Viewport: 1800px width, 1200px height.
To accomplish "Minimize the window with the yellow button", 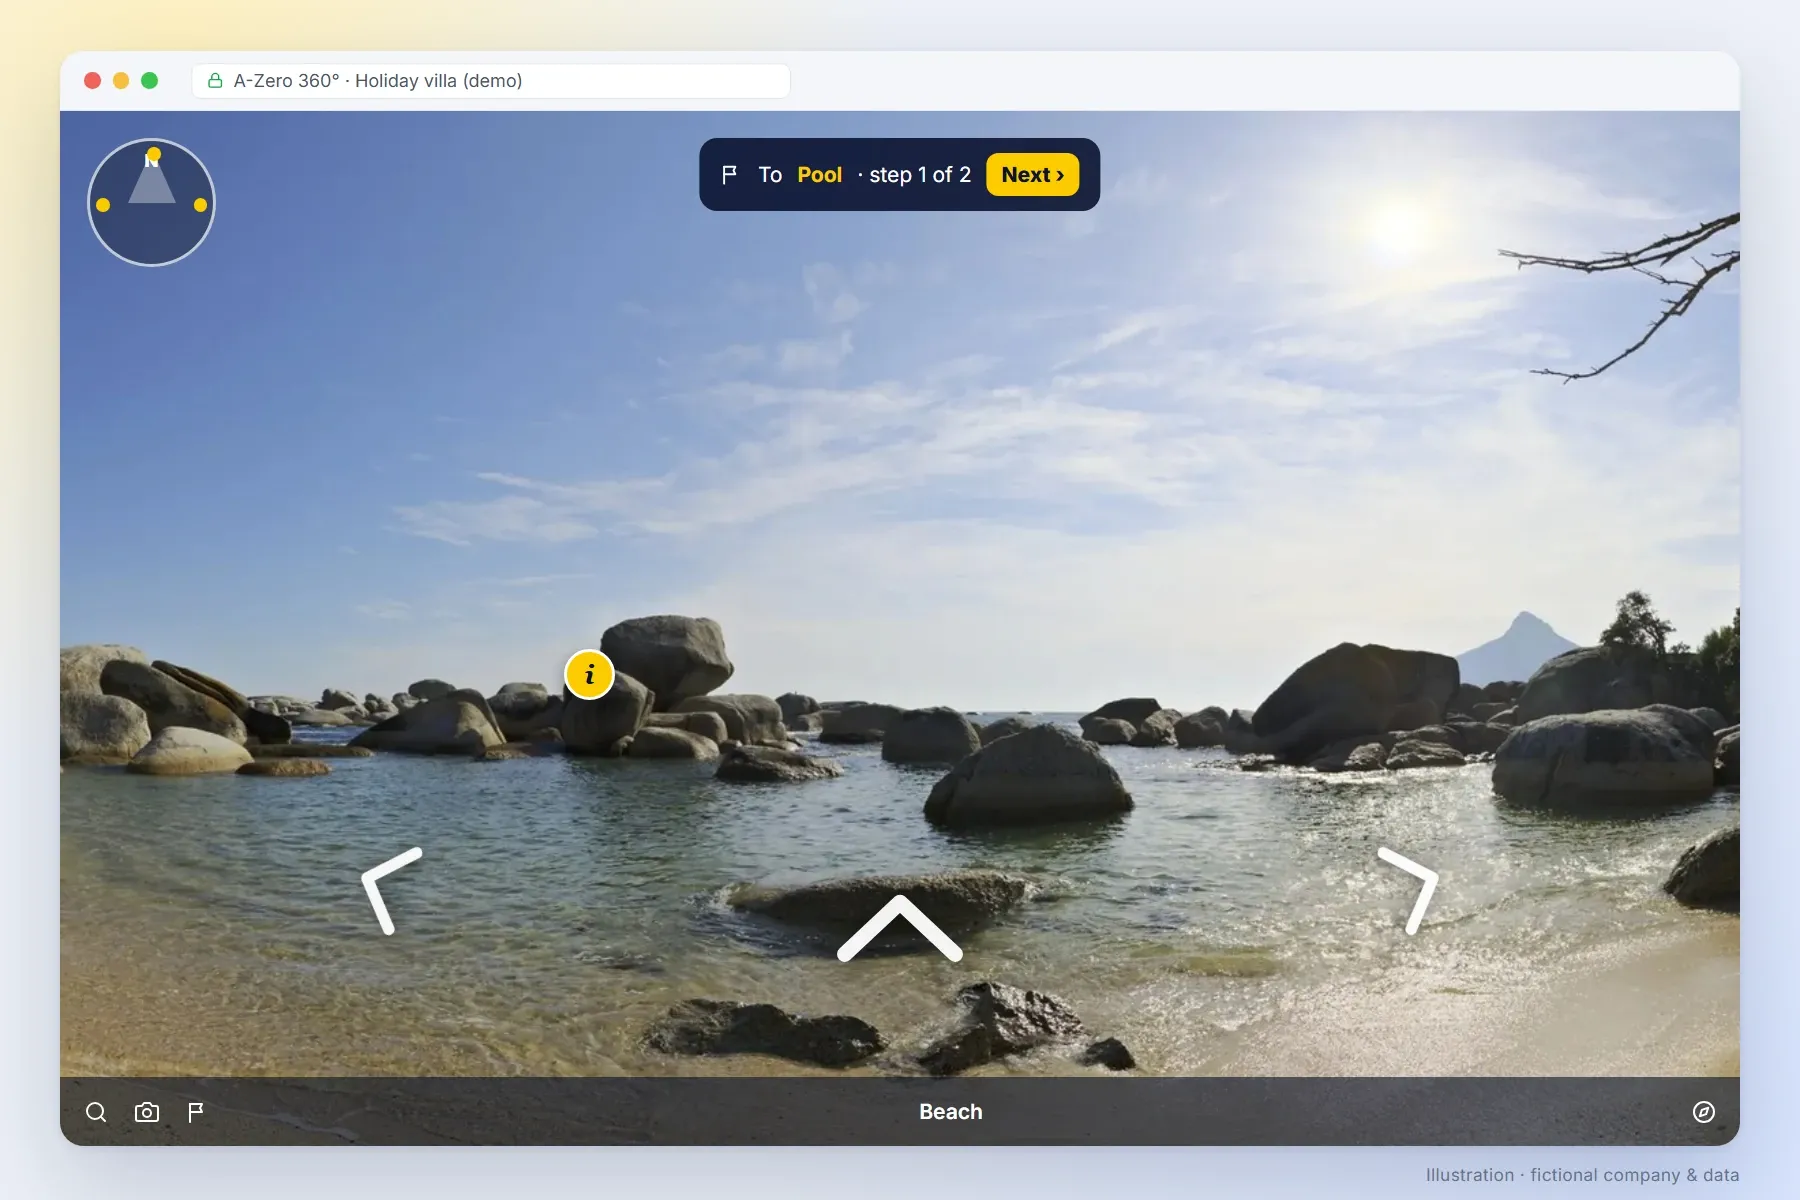I will 121,81.
